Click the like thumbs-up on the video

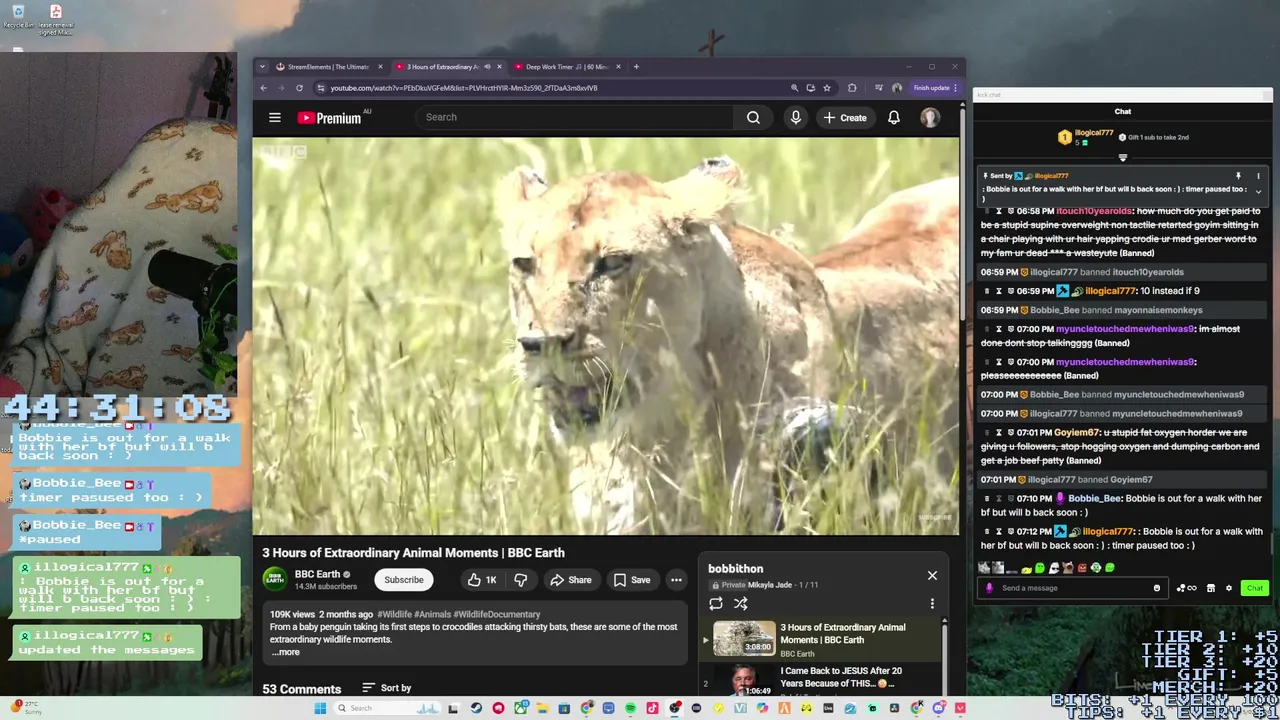pyautogui.click(x=482, y=580)
